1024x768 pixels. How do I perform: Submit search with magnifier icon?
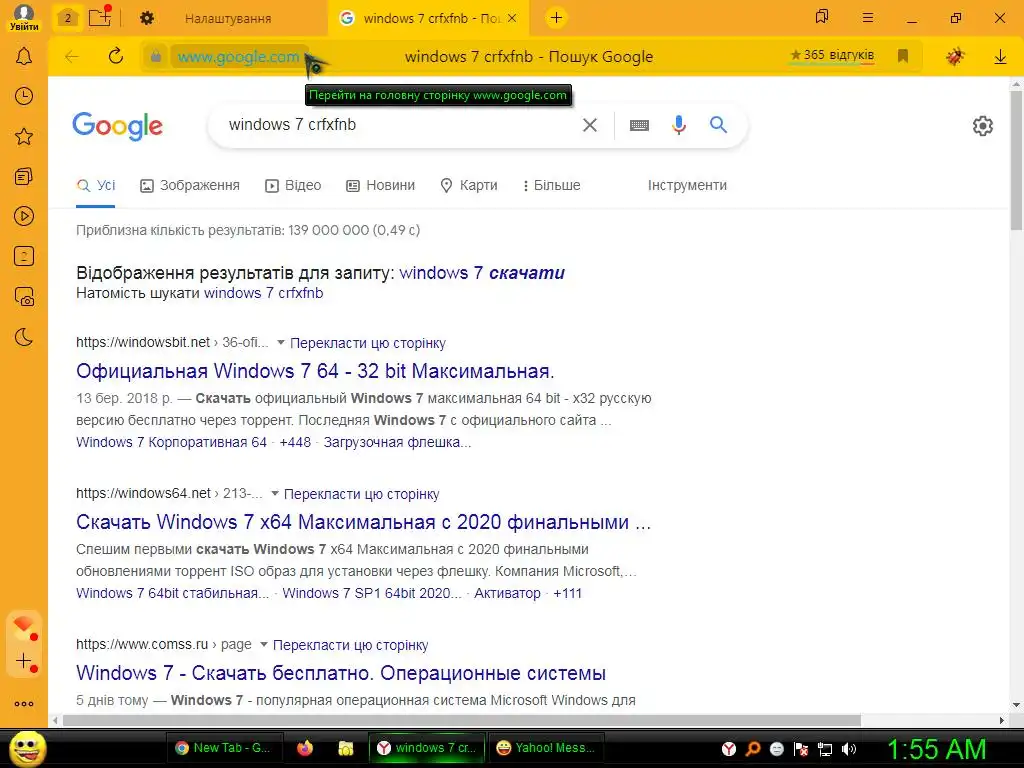click(x=718, y=124)
